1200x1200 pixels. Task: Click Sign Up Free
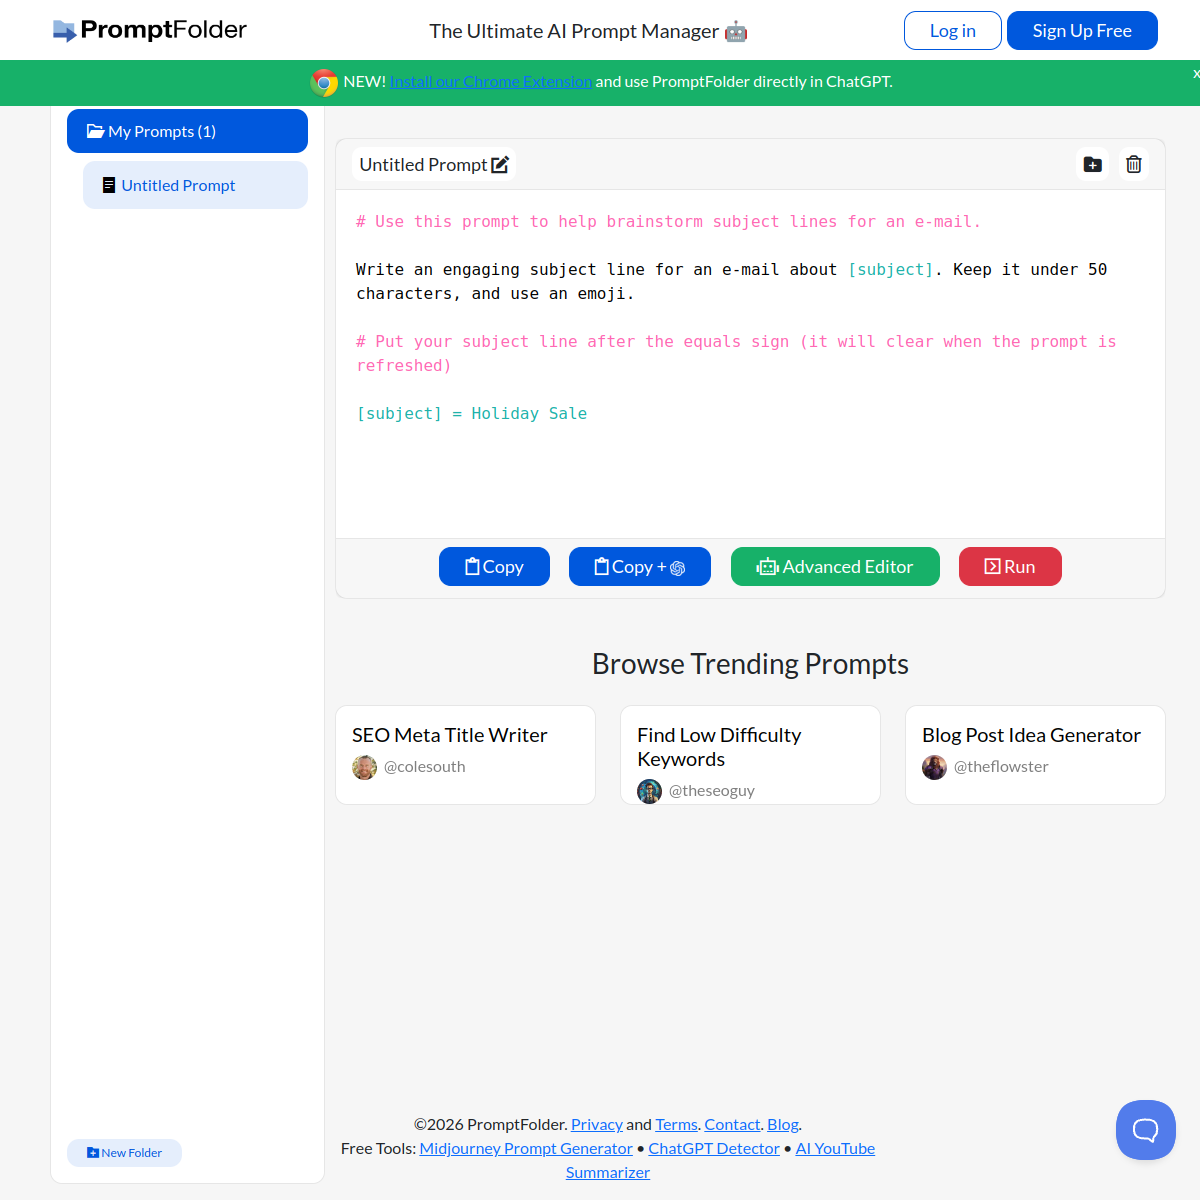pos(1081,30)
